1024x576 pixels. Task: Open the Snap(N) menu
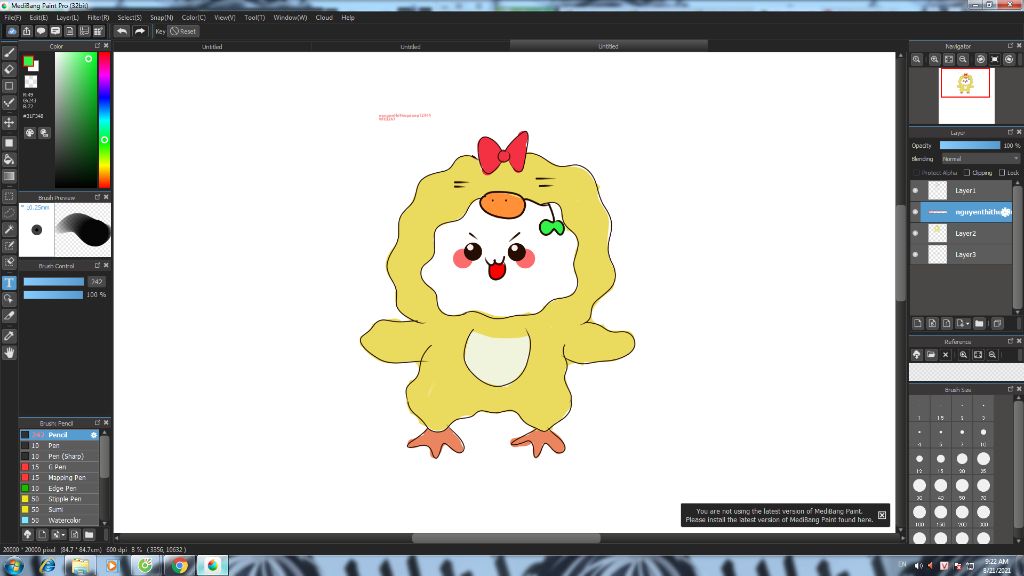point(161,18)
